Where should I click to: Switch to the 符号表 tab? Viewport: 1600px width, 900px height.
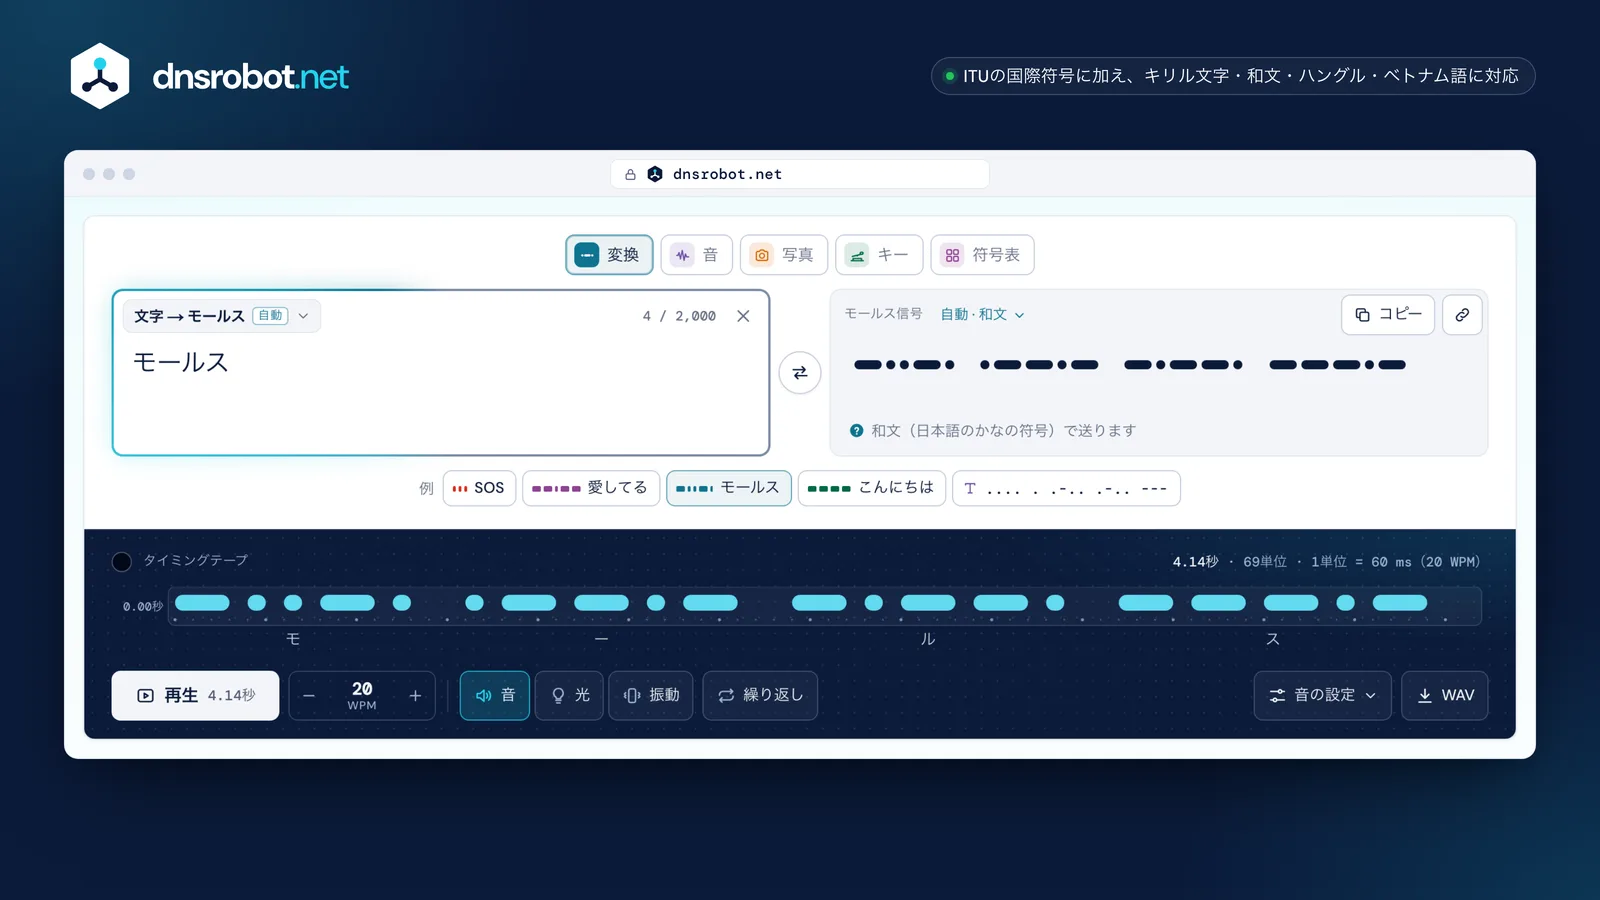[982, 255]
